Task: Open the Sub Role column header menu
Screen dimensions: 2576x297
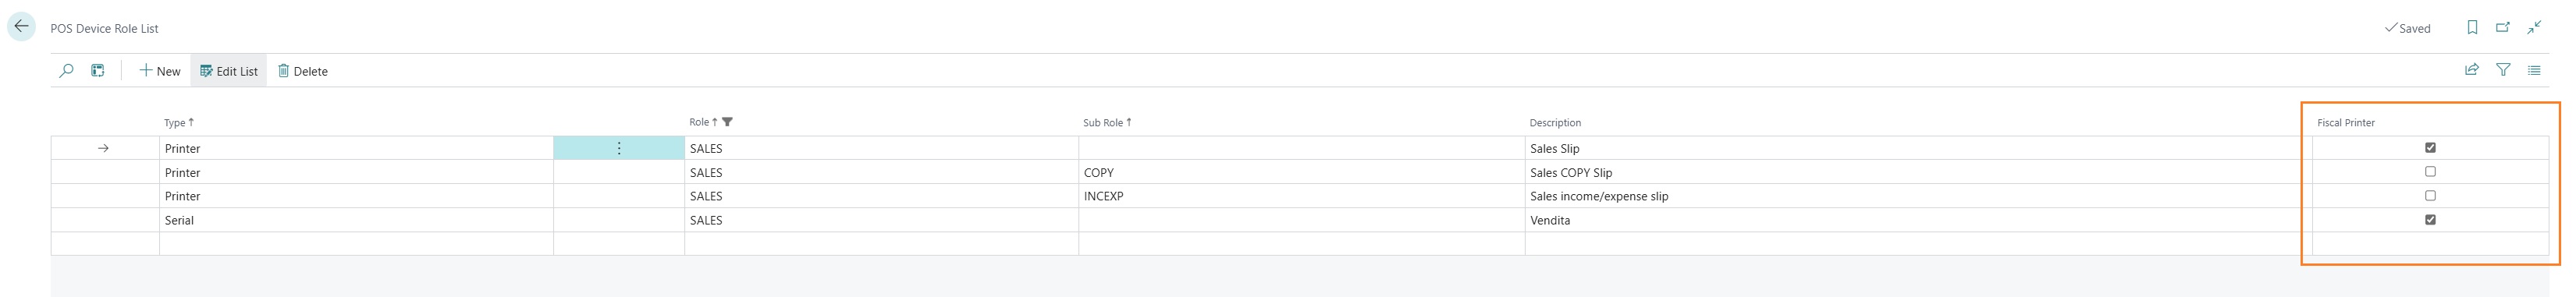Action: point(1107,122)
